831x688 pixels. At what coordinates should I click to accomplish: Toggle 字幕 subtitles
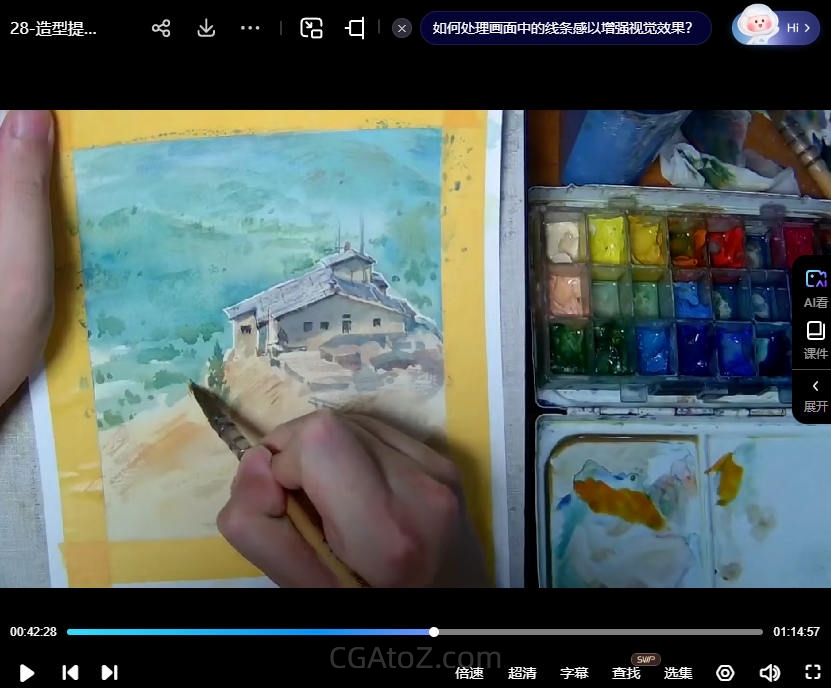tap(574, 673)
